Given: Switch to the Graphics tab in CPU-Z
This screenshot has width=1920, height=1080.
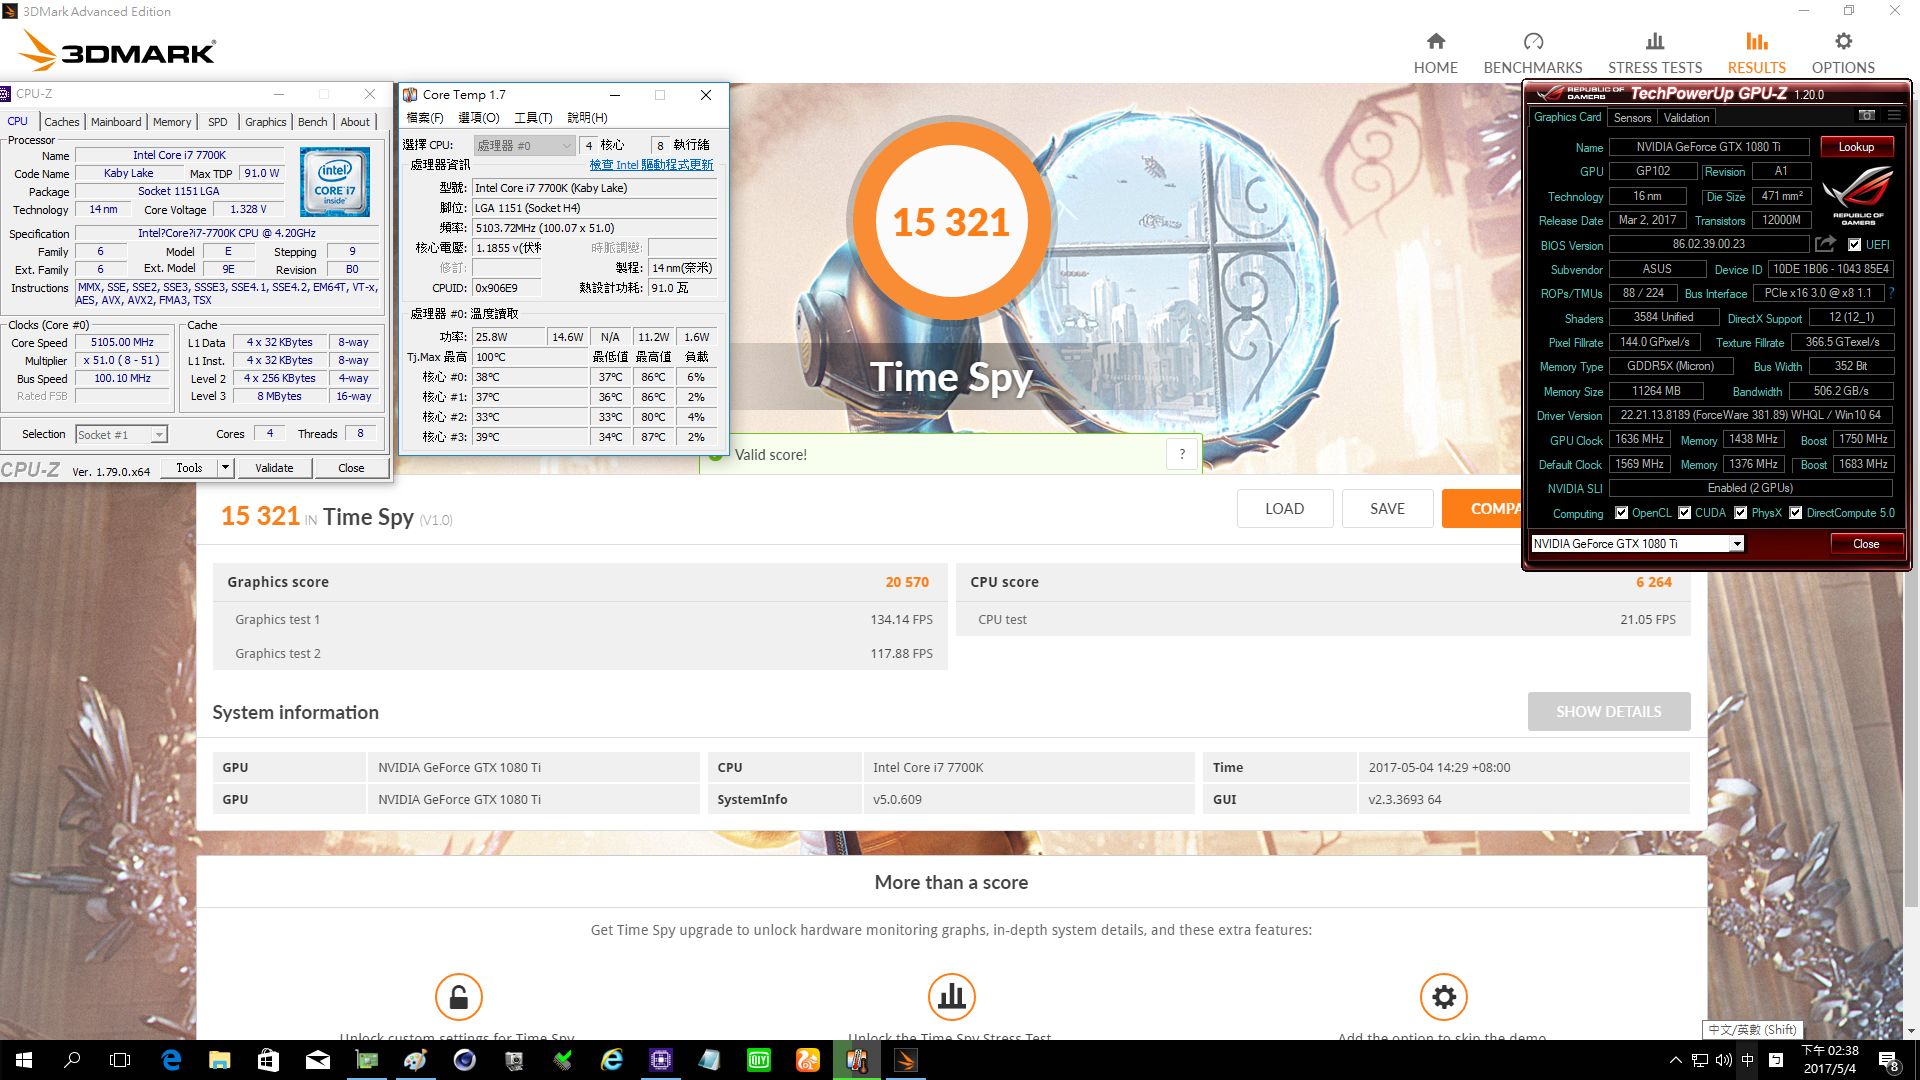Looking at the screenshot, I should click(266, 122).
